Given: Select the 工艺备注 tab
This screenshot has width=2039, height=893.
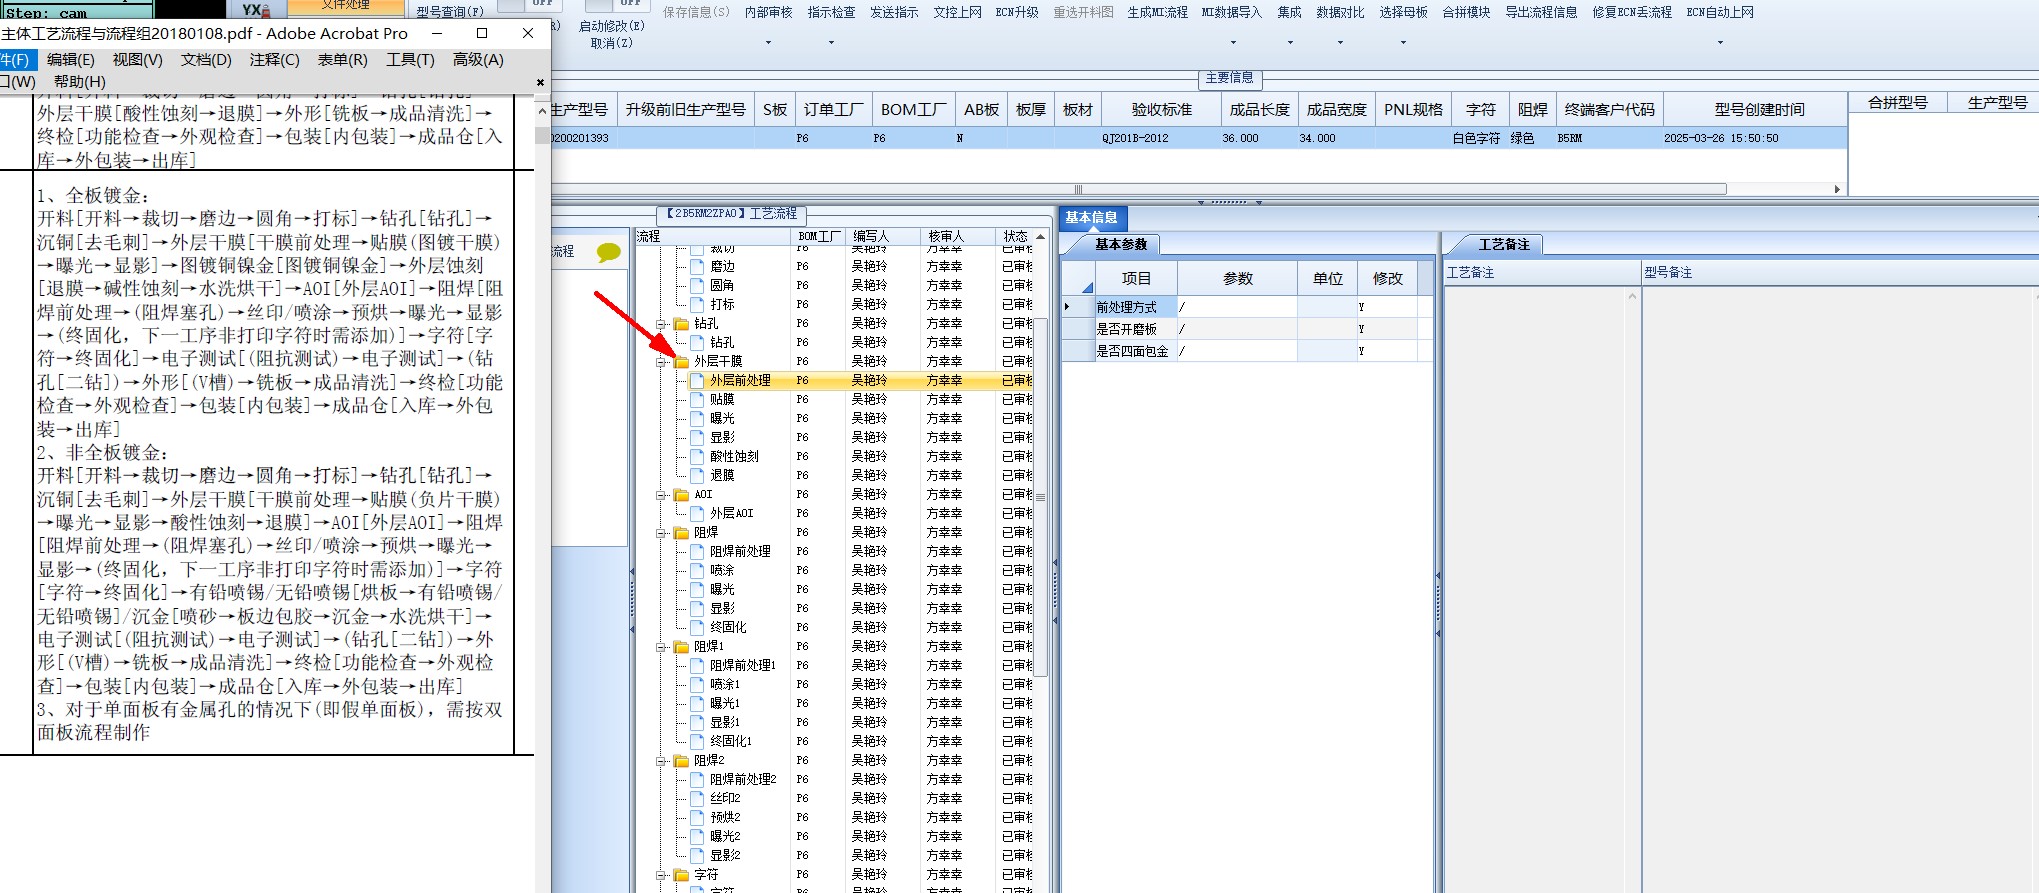Looking at the screenshot, I should (1503, 244).
